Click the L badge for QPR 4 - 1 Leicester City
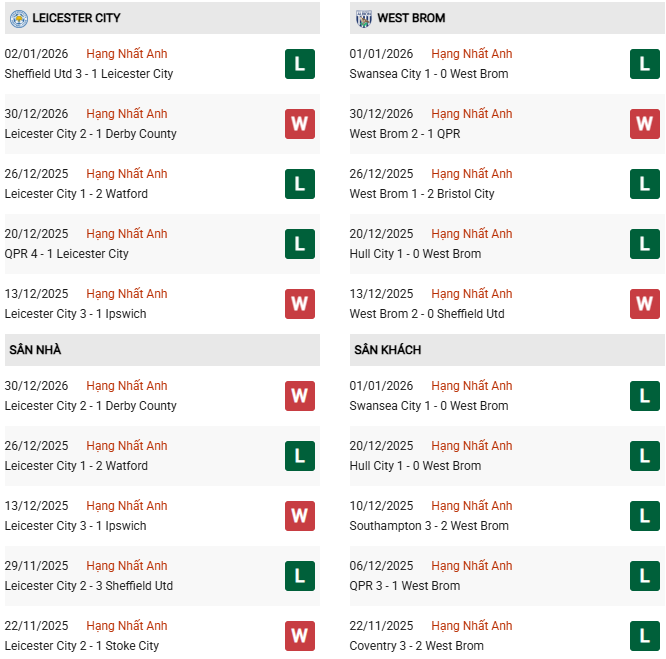The height and width of the screenshot is (659, 666). [299, 244]
